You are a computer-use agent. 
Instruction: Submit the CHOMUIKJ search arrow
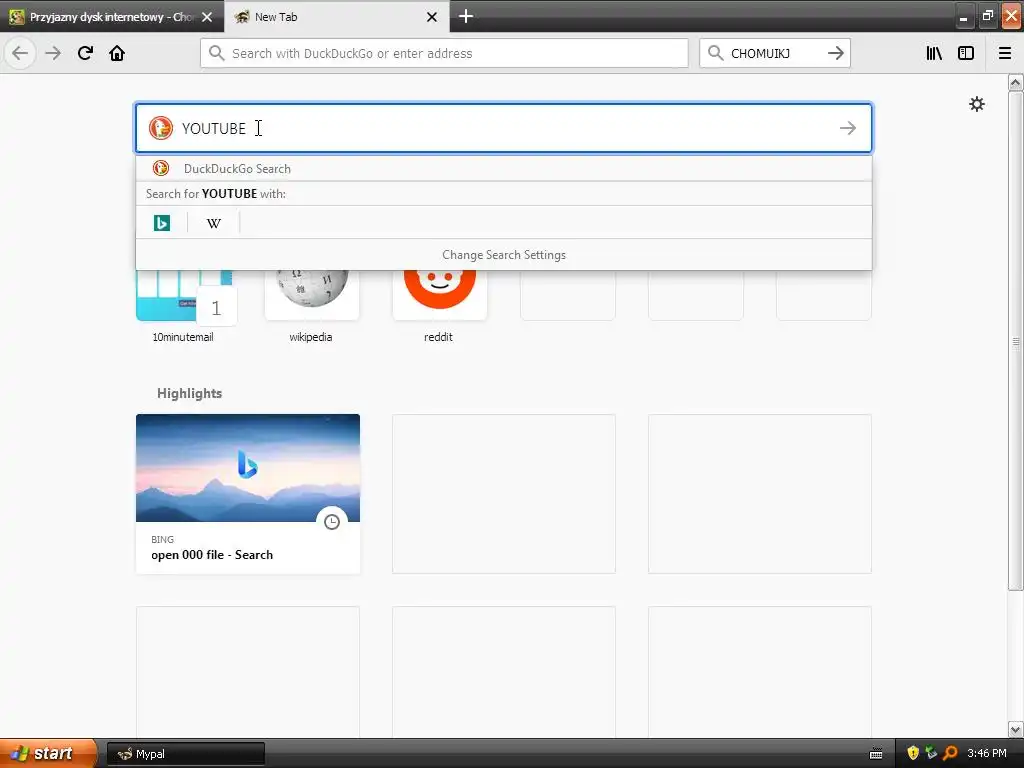pyautogui.click(x=835, y=53)
